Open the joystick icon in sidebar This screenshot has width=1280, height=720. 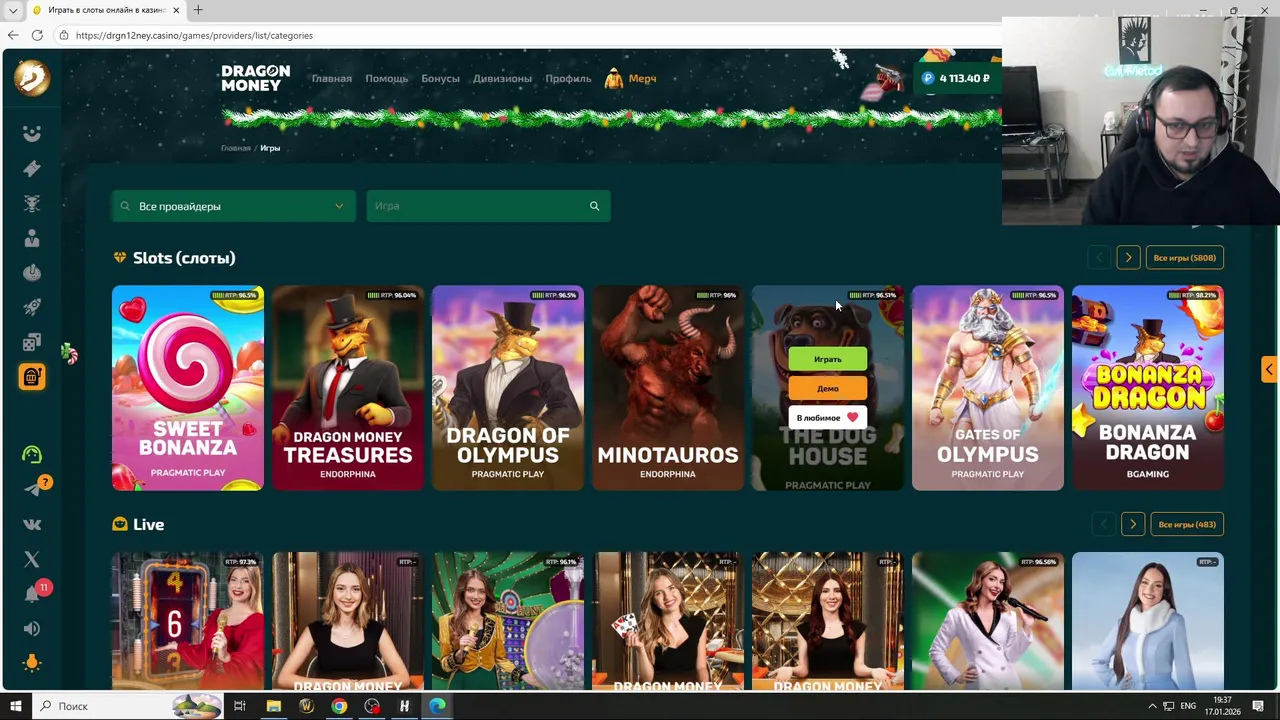(x=32, y=273)
